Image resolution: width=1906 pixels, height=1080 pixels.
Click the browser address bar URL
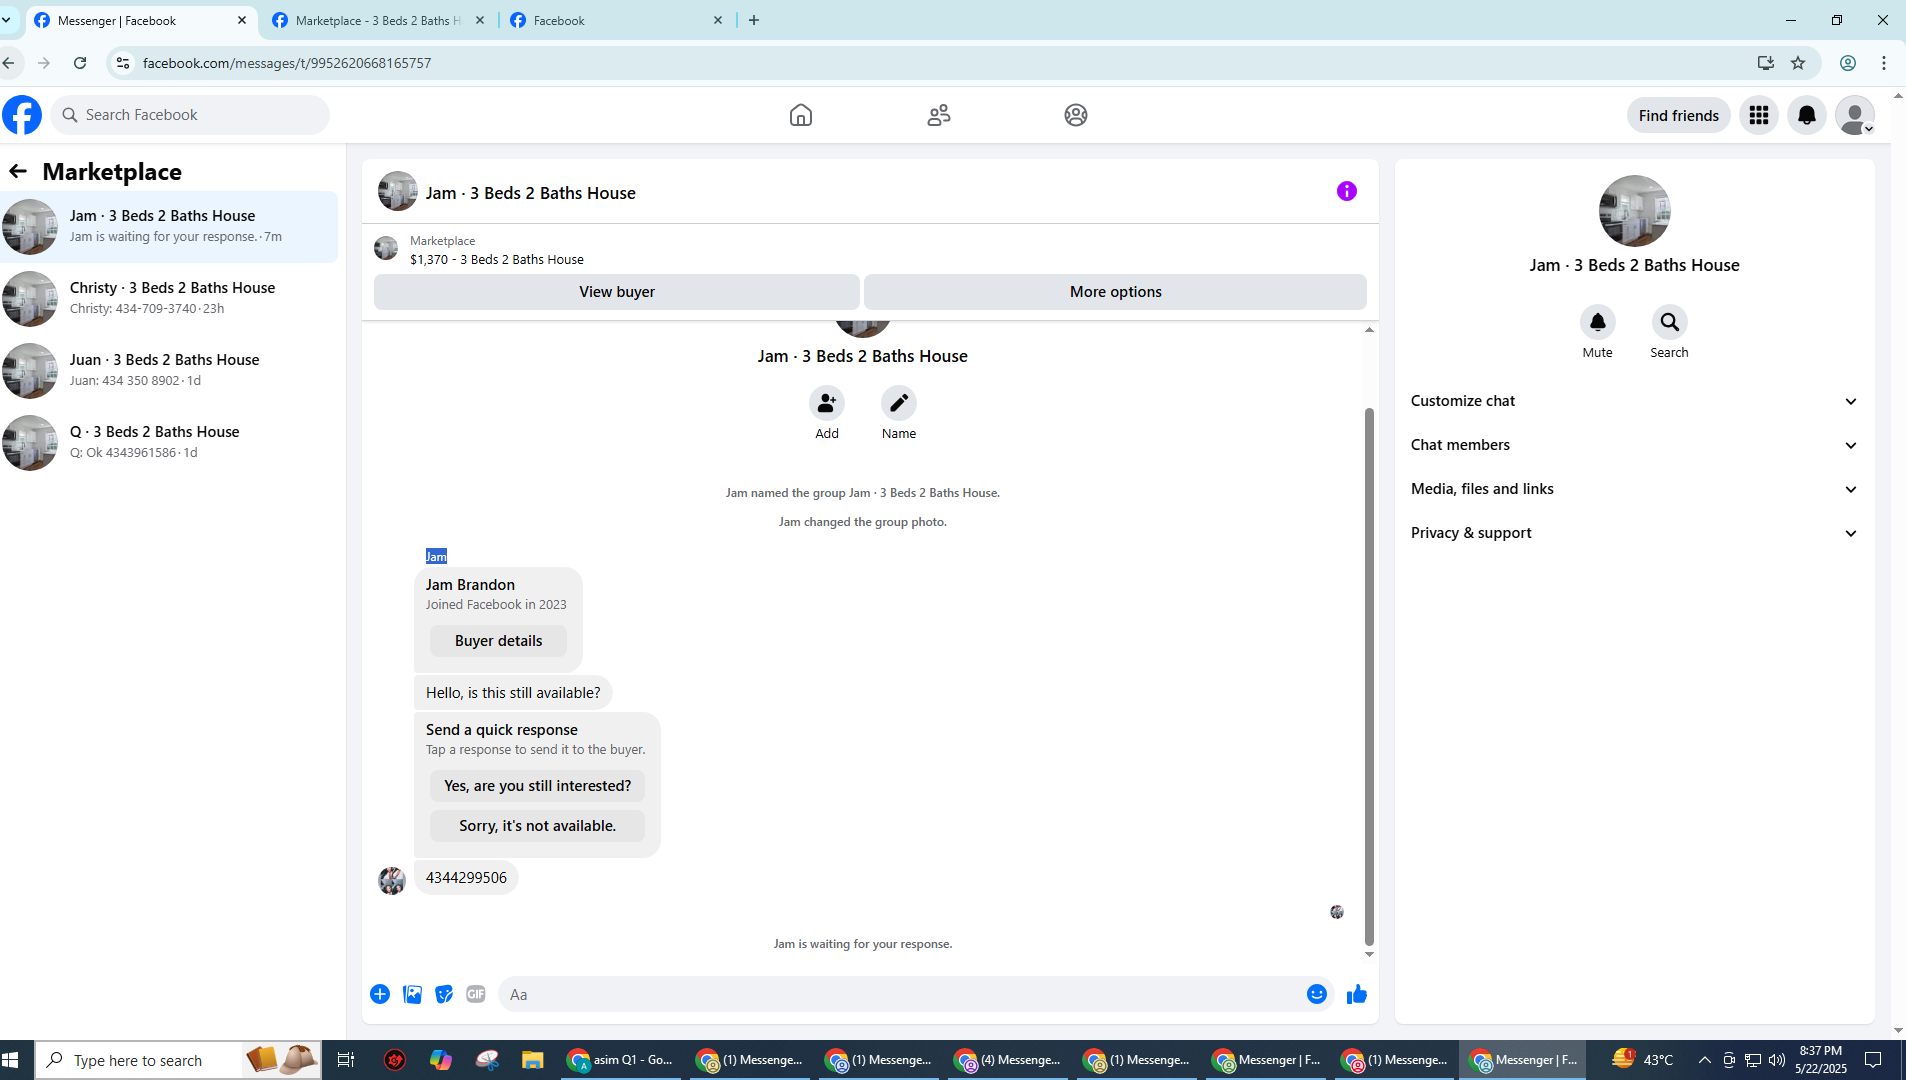pyautogui.click(x=286, y=63)
